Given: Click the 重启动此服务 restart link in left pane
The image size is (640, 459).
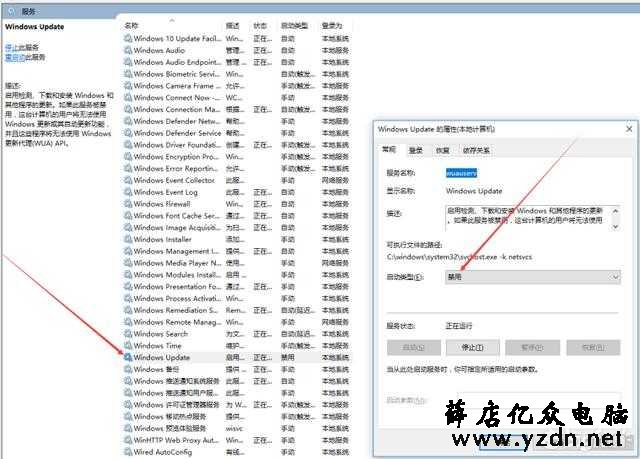Looking at the screenshot, I should tap(25, 57).
